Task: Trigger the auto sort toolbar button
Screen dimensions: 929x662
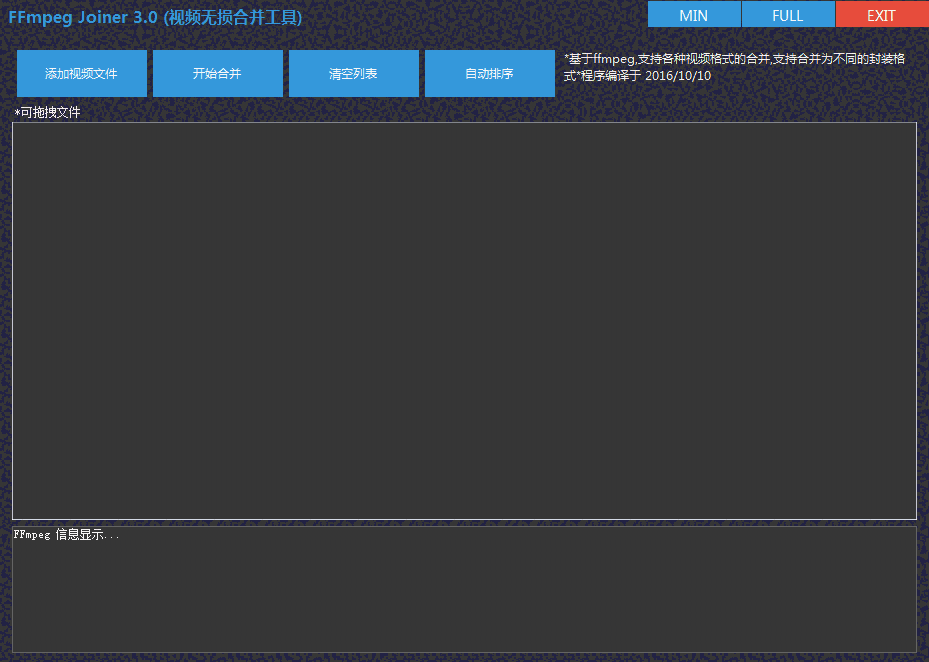Action: click(489, 73)
